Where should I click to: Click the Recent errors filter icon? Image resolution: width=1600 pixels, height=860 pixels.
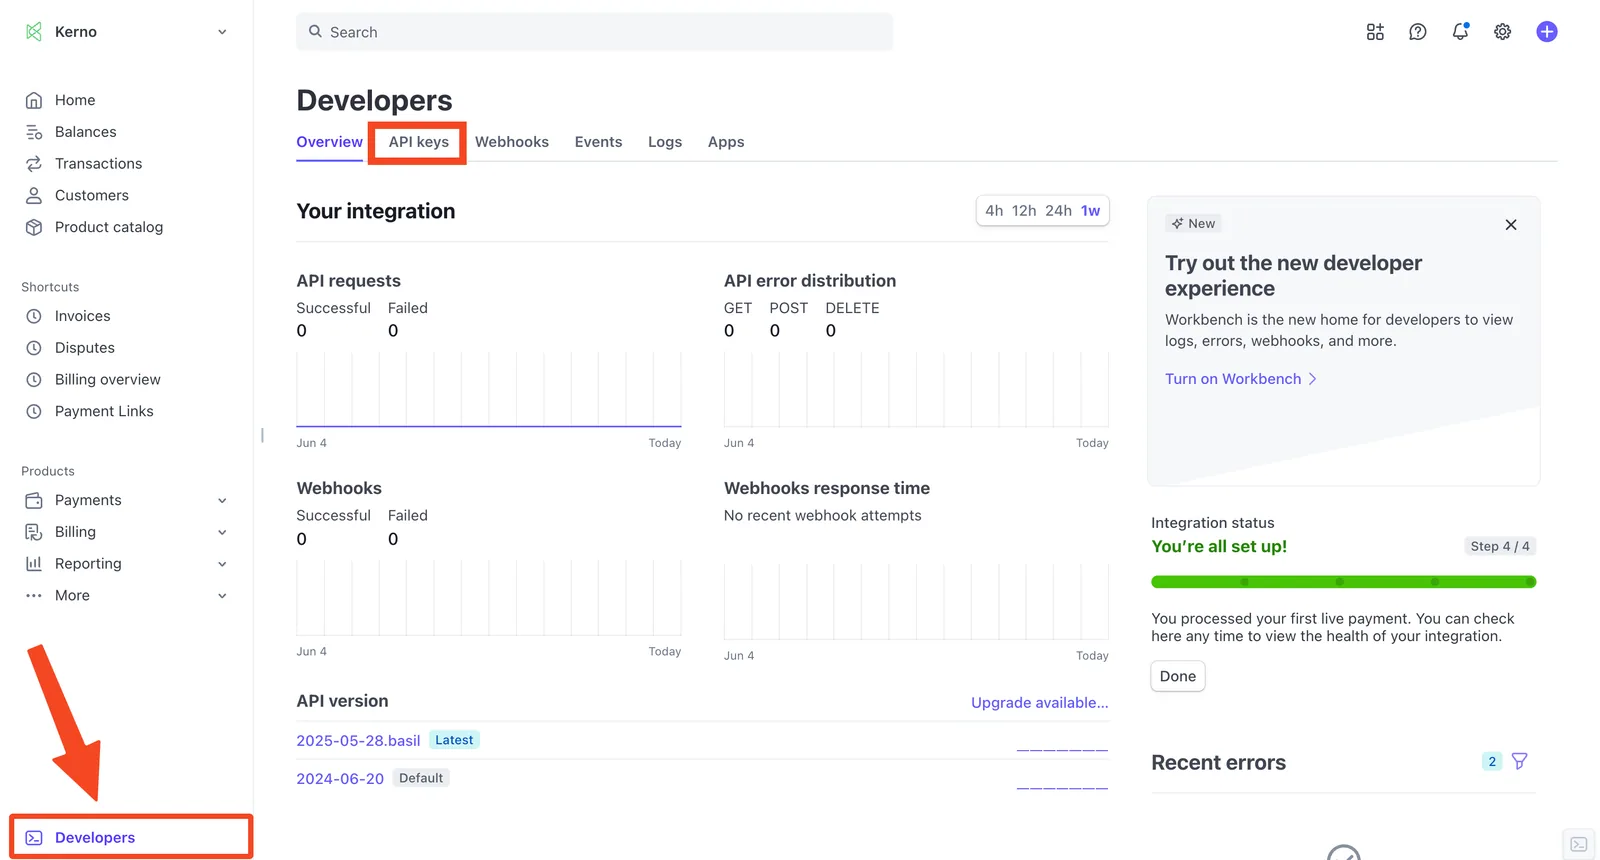point(1519,762)
